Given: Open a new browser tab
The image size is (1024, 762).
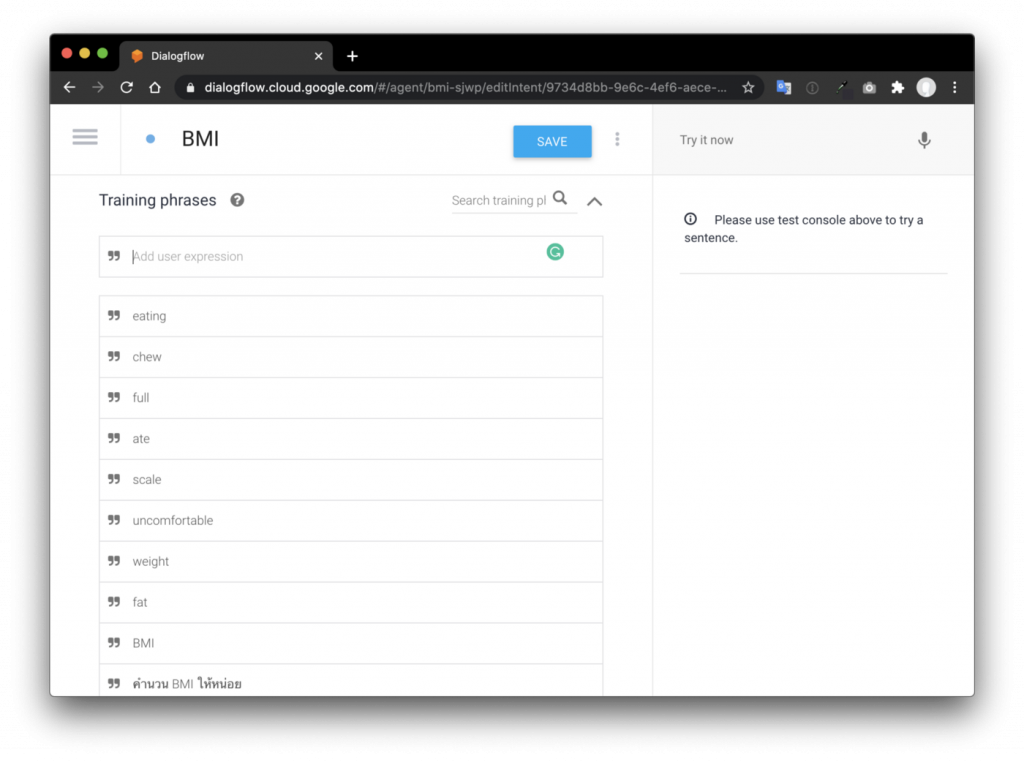Looking at the screenshot, I should coord(352,56).
